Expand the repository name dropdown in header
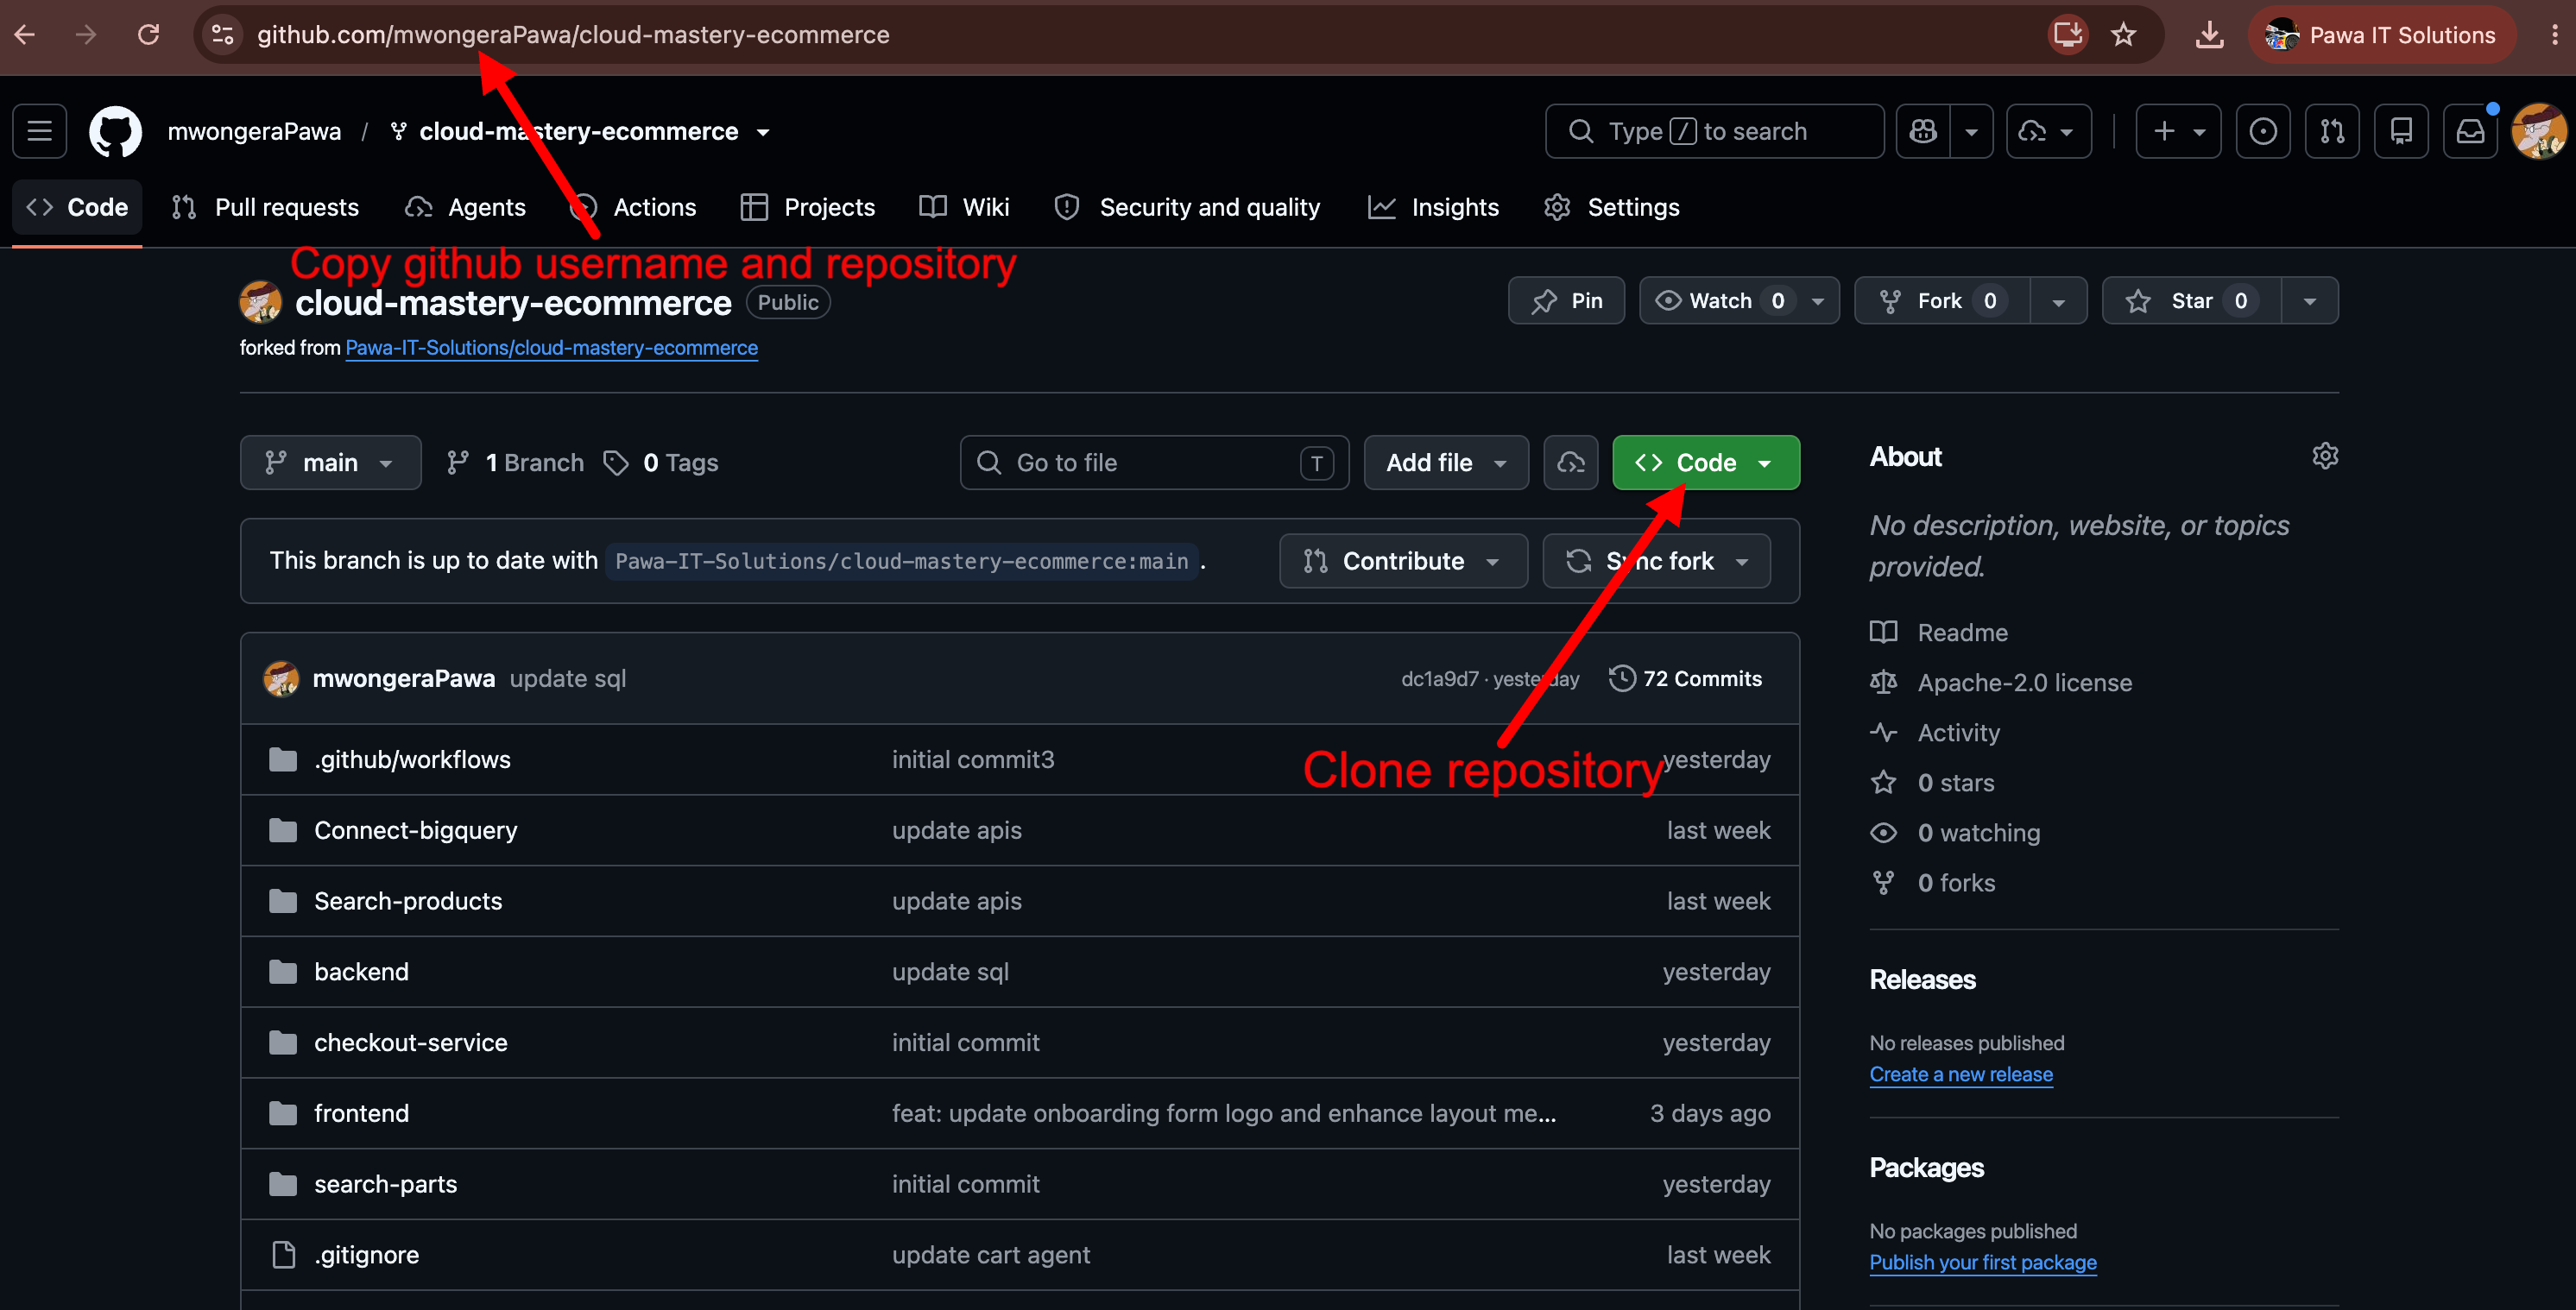 pos(763,132)
